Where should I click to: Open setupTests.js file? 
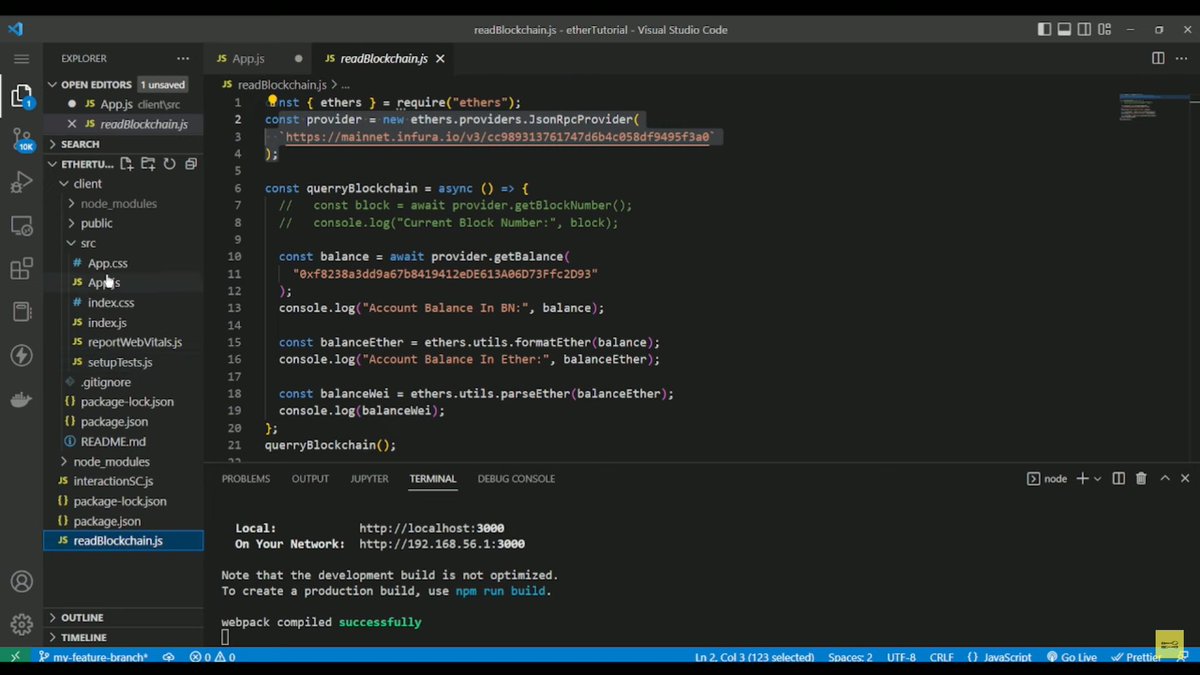[x=124, y=362]
